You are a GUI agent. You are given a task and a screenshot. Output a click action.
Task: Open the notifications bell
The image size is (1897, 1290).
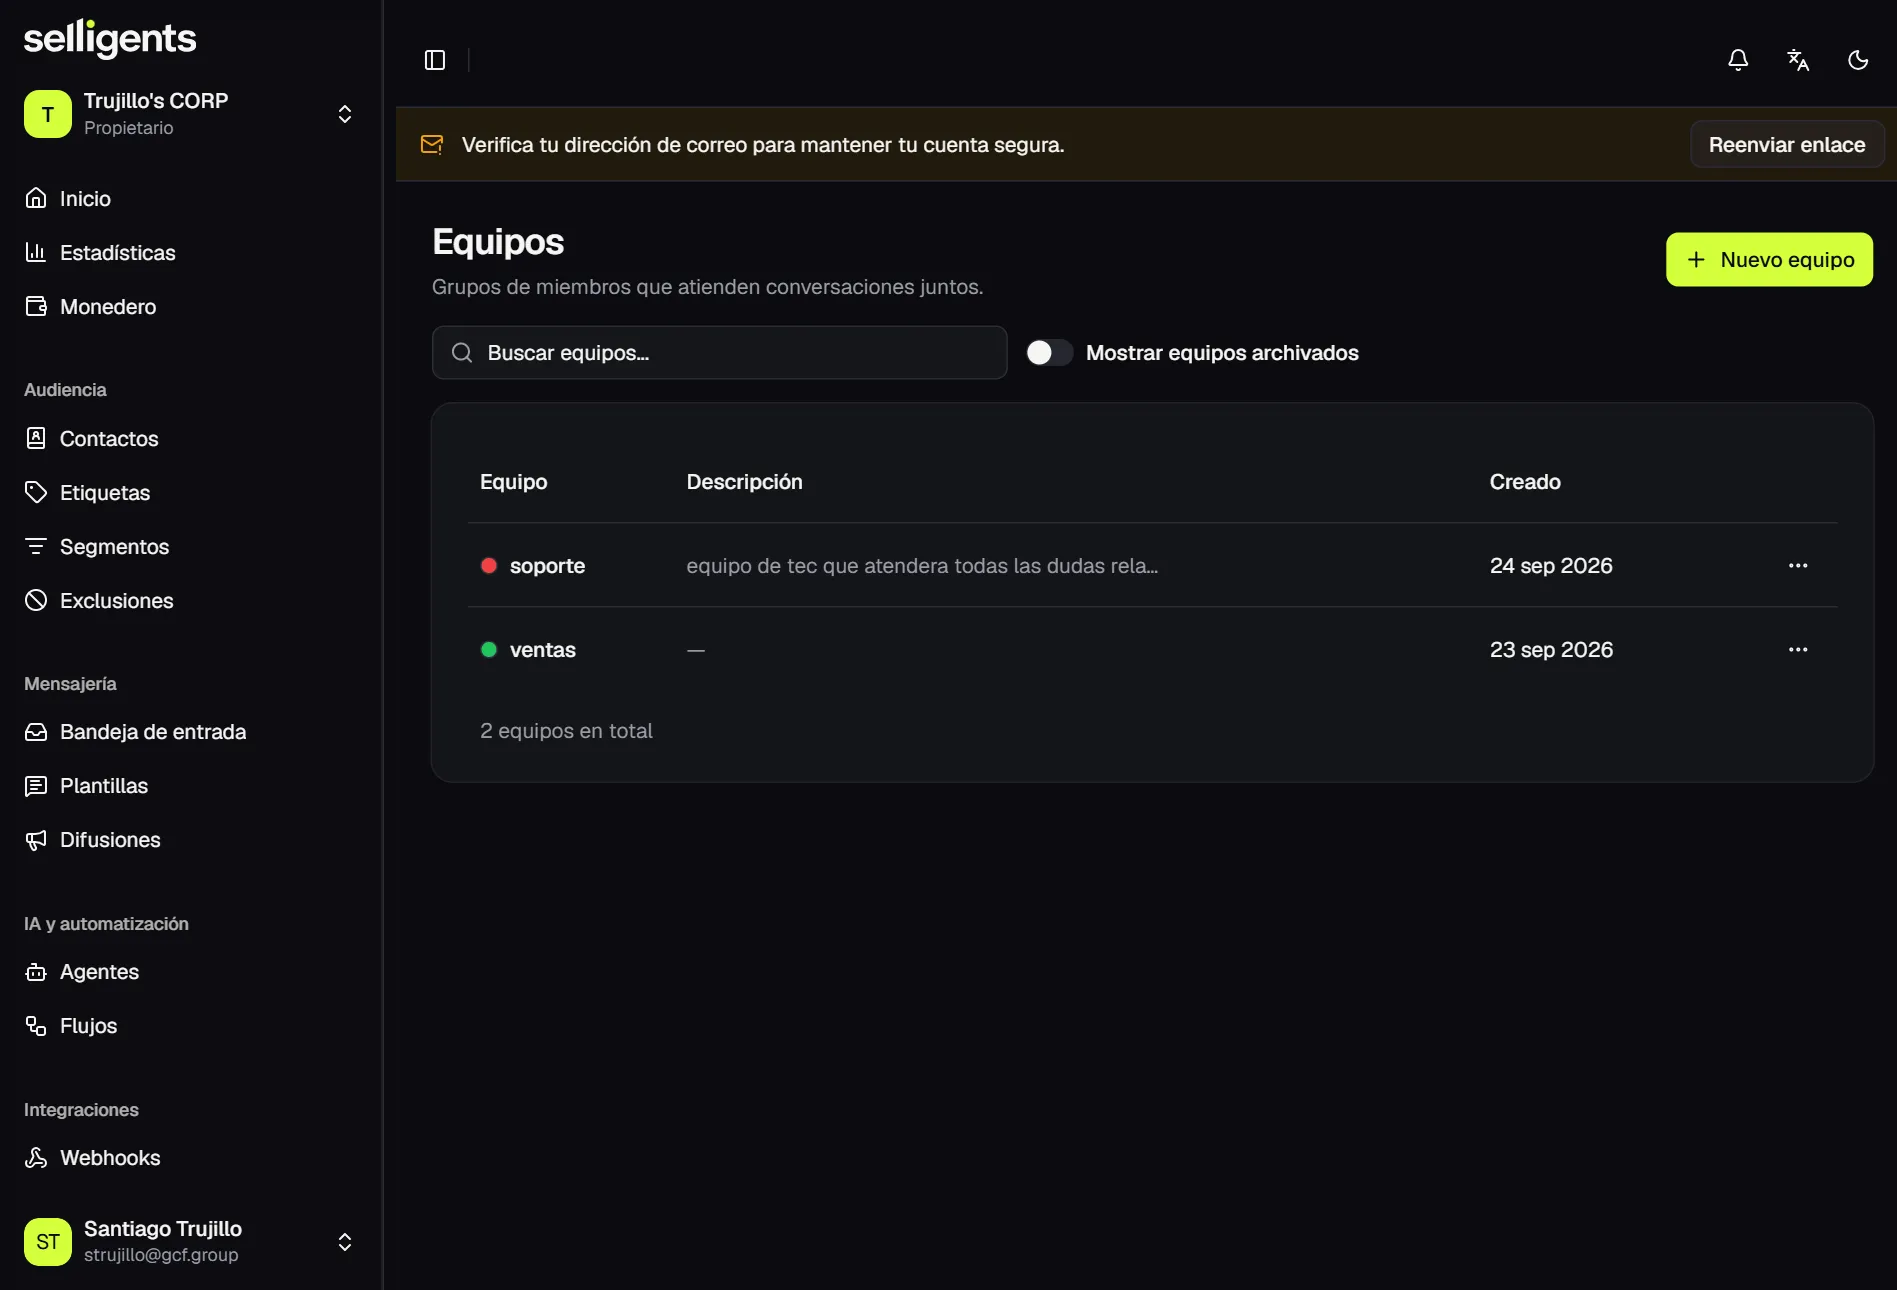(1738, 60)
